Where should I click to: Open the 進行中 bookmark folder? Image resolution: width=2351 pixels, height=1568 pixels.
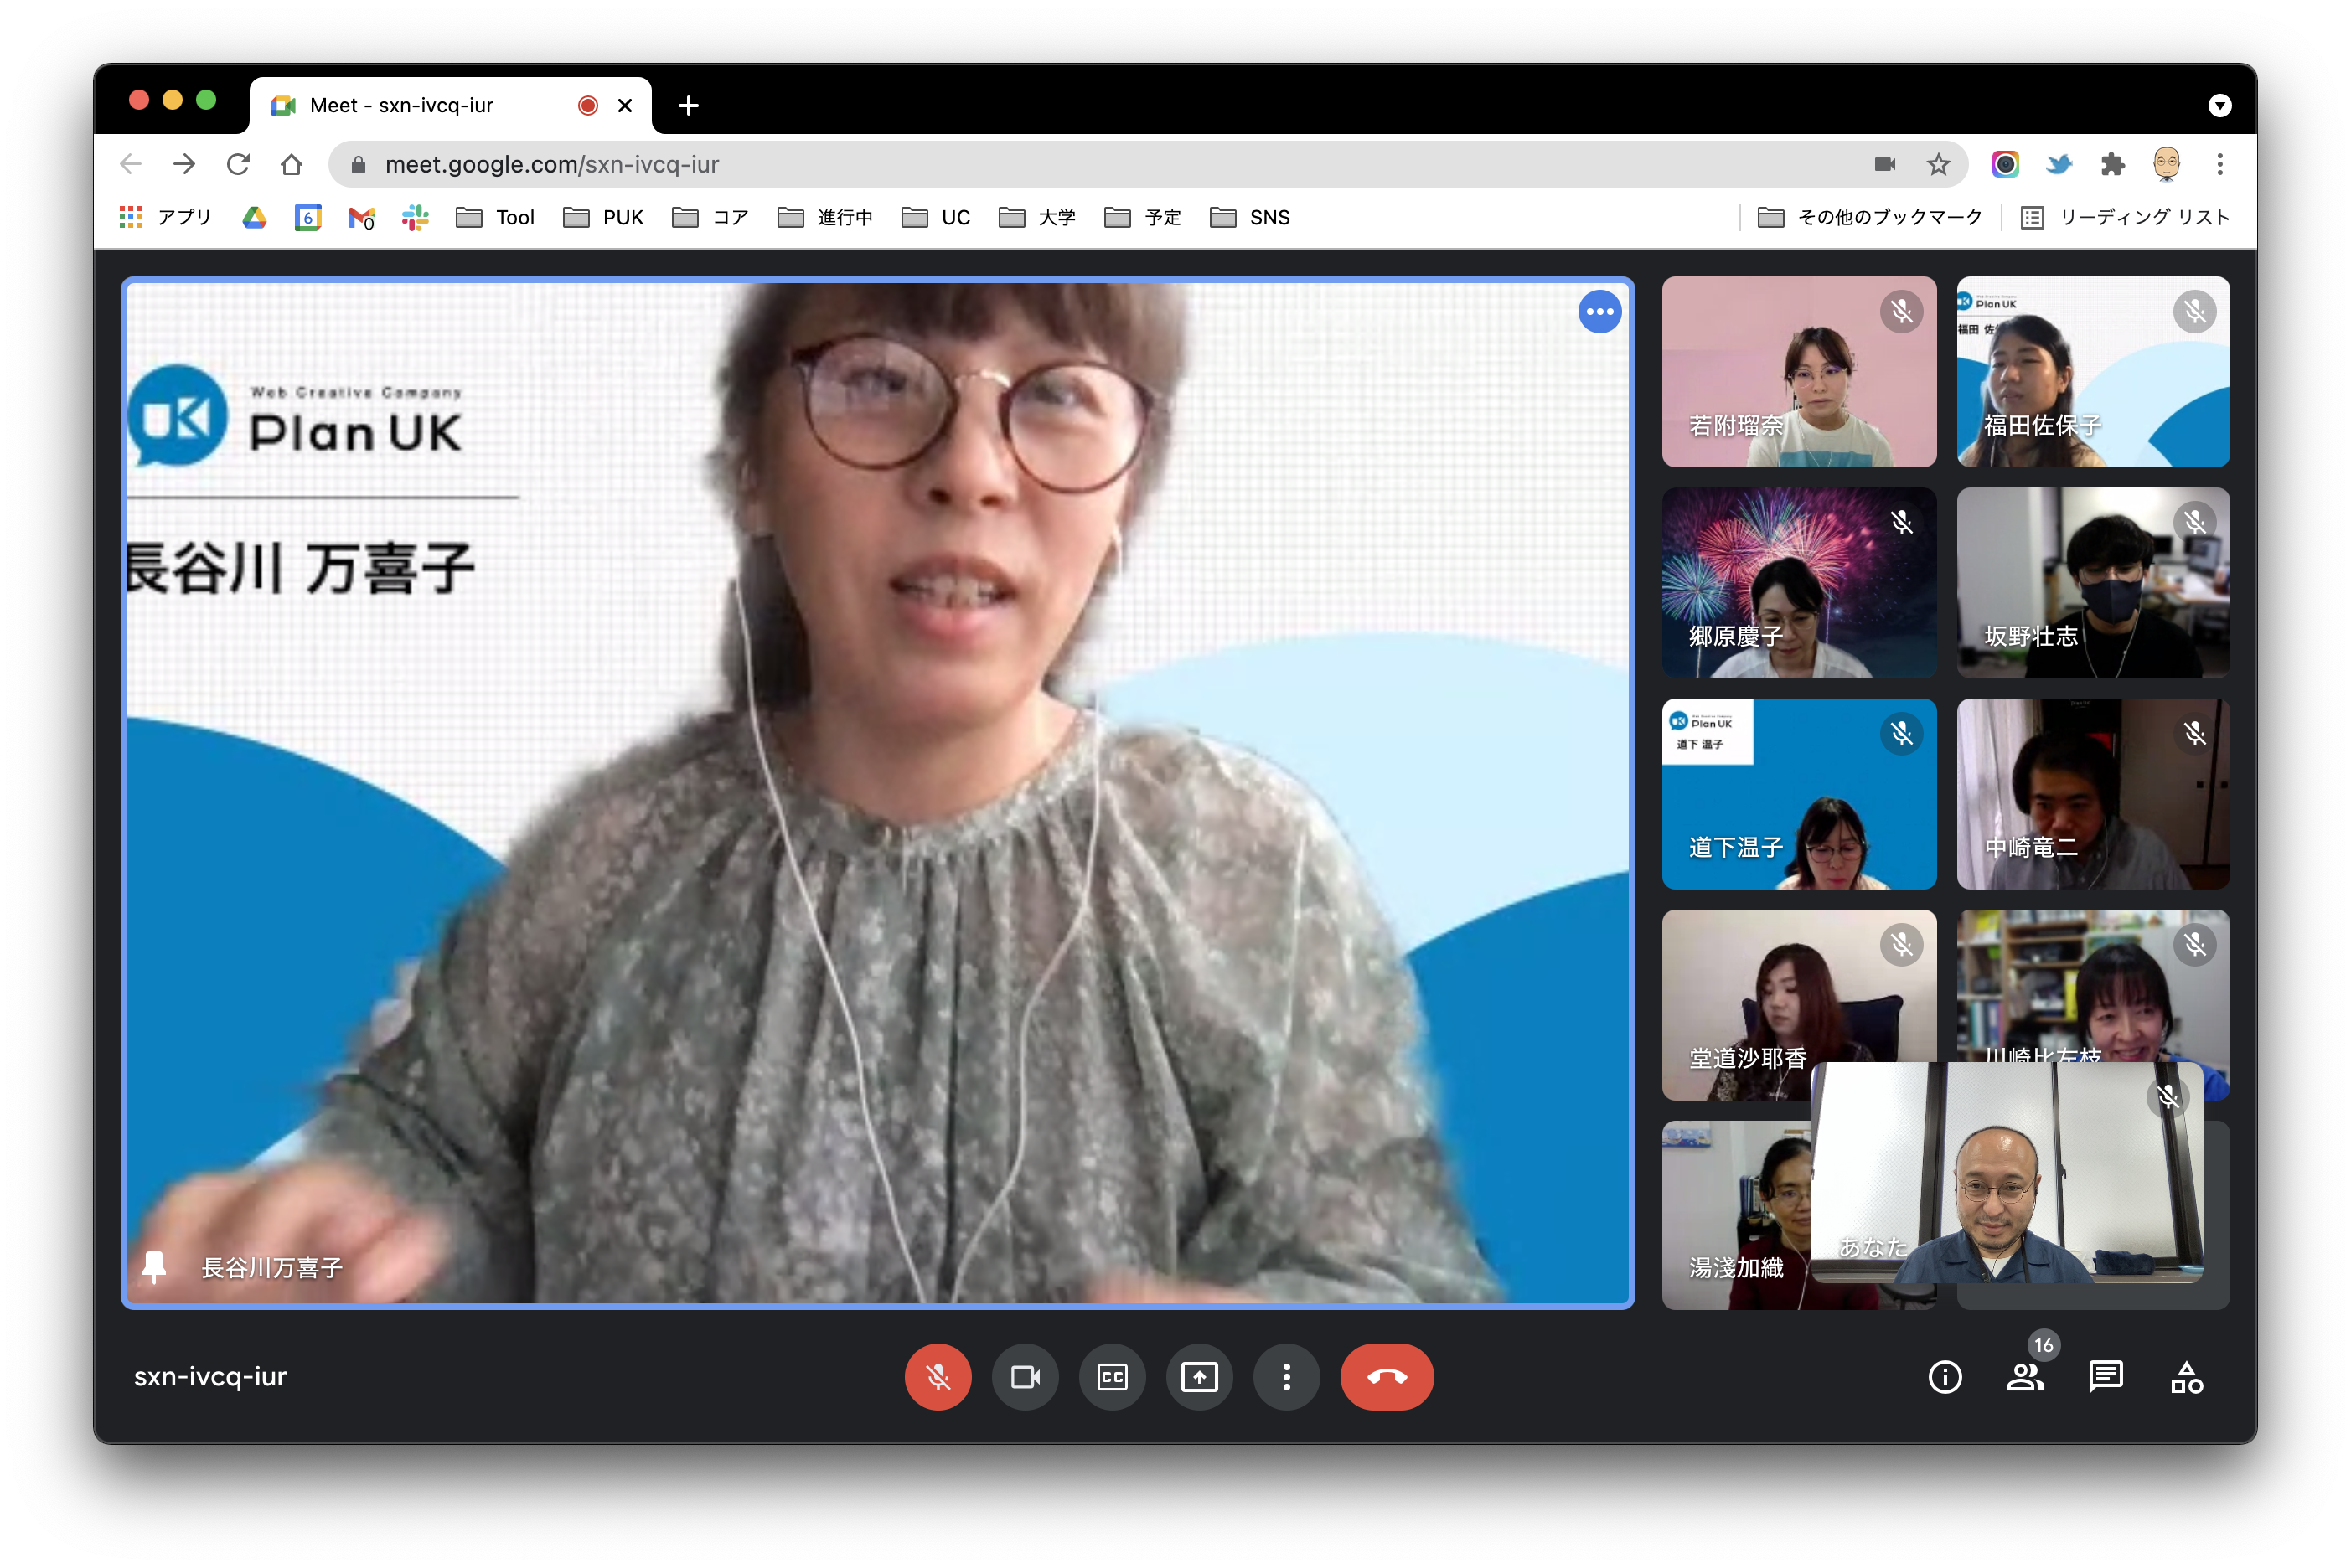coord(825,217)
